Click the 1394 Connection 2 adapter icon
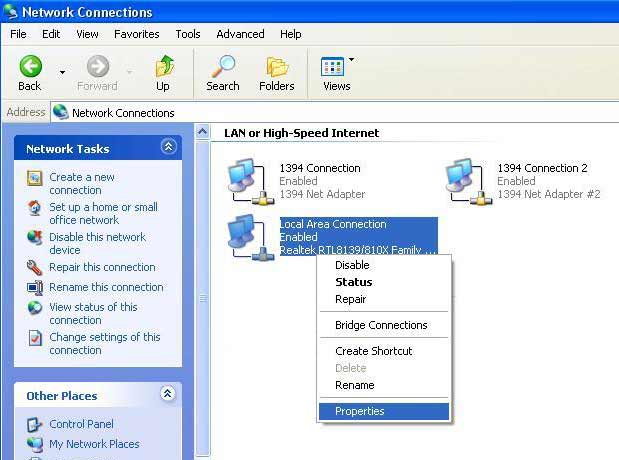The height and width of the screenshot is (460, 619). (x=469, y=181)
